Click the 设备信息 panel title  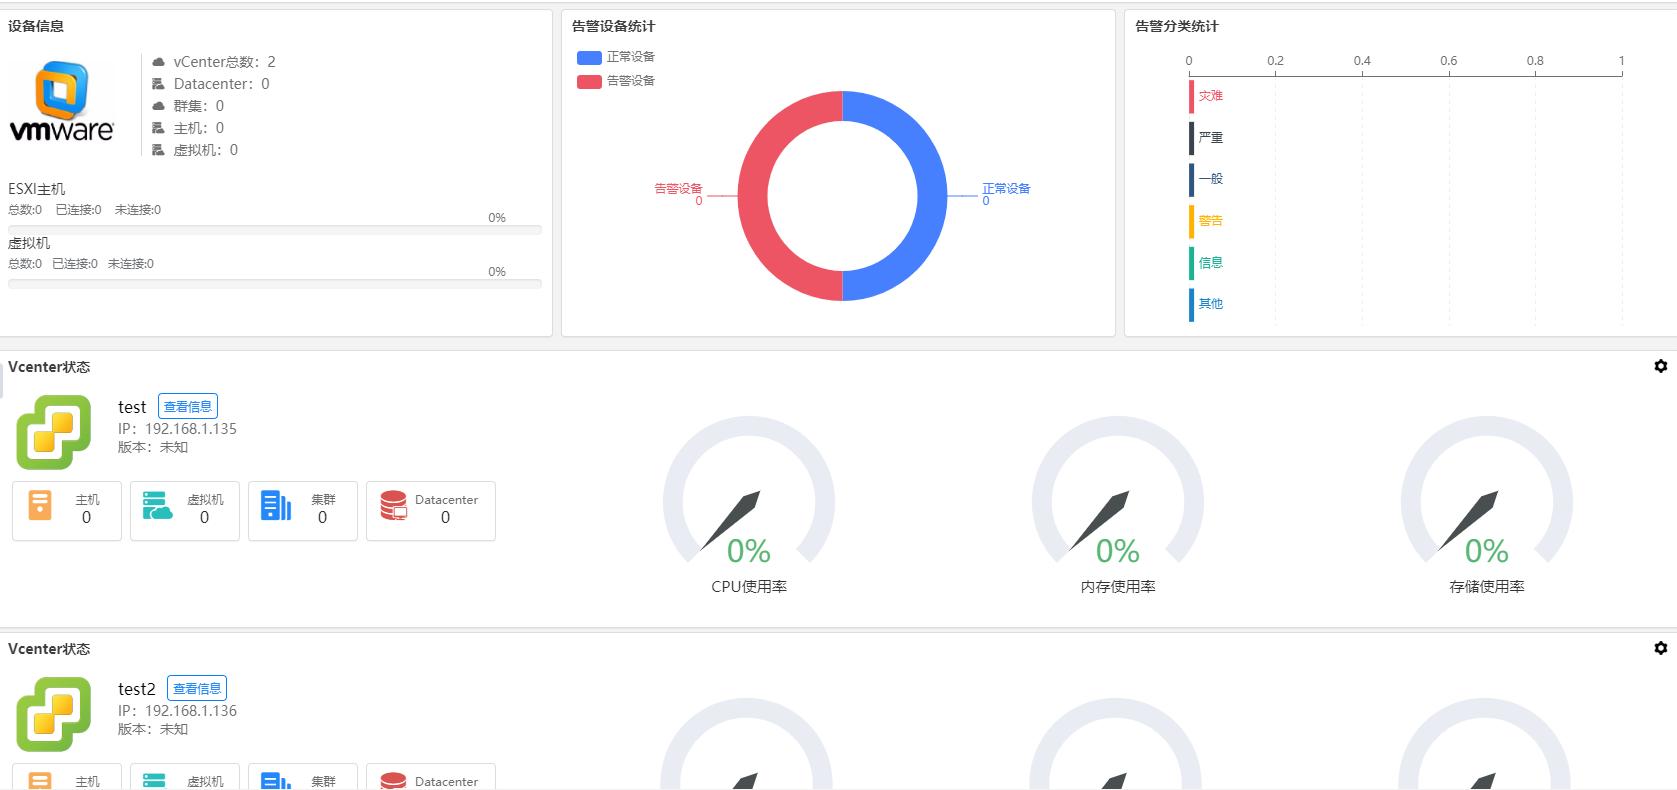(x=36, y=26)
